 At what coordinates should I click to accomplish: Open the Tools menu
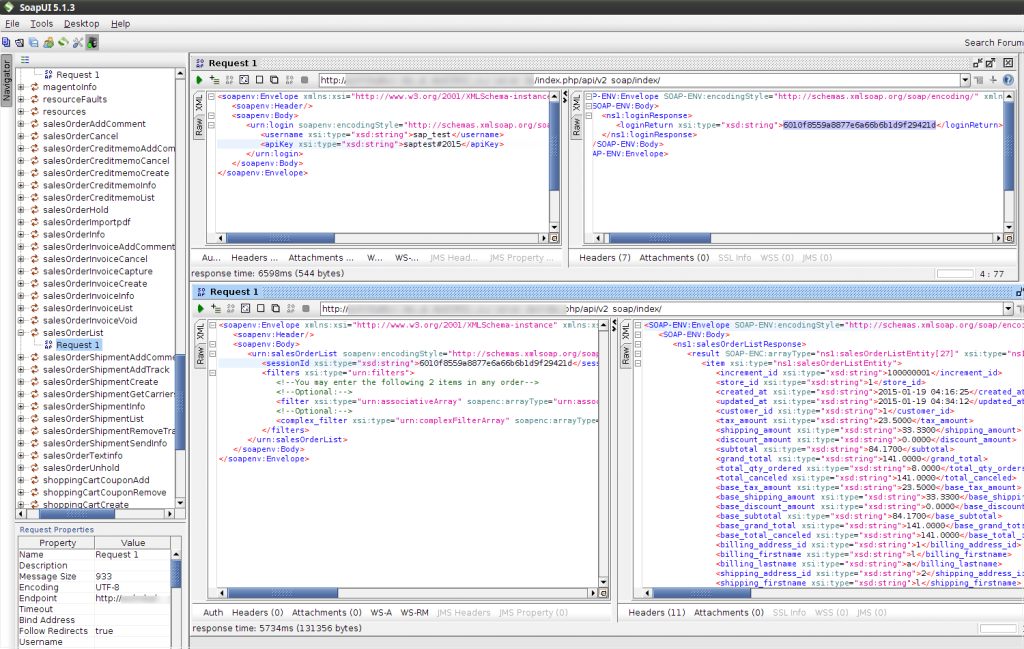point(40,23)
